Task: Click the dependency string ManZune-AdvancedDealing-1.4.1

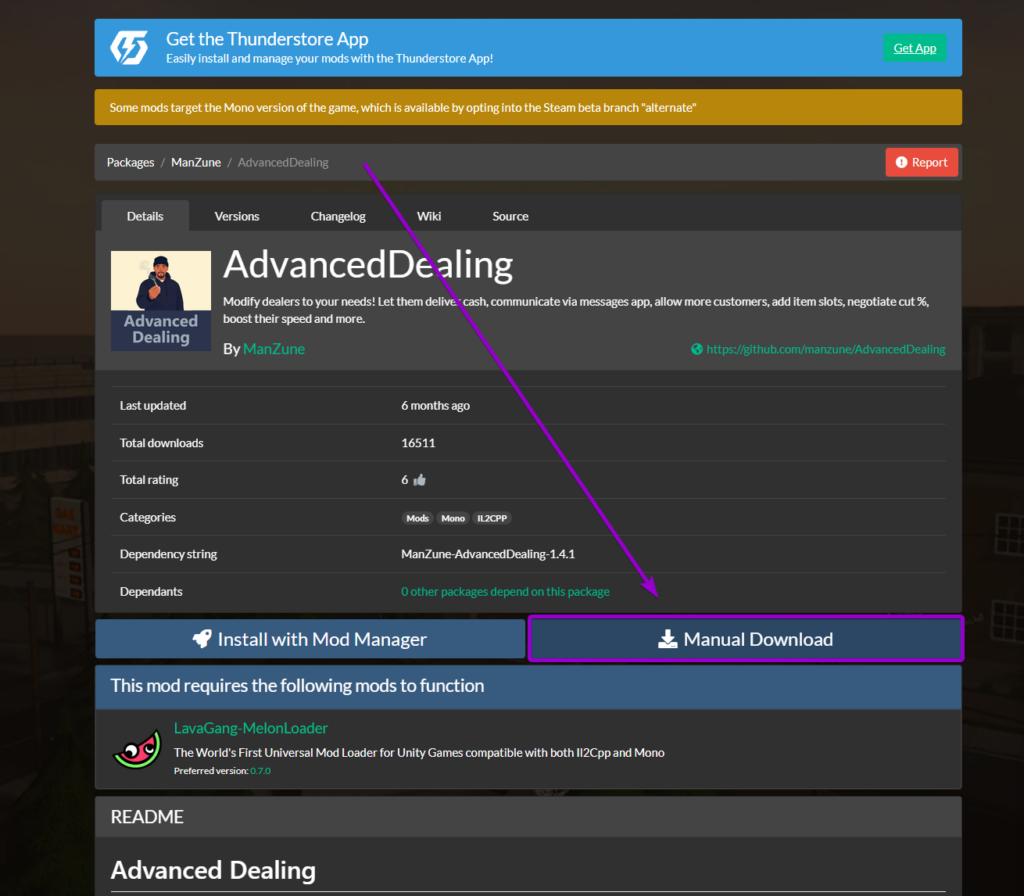Action: point(488,554)
